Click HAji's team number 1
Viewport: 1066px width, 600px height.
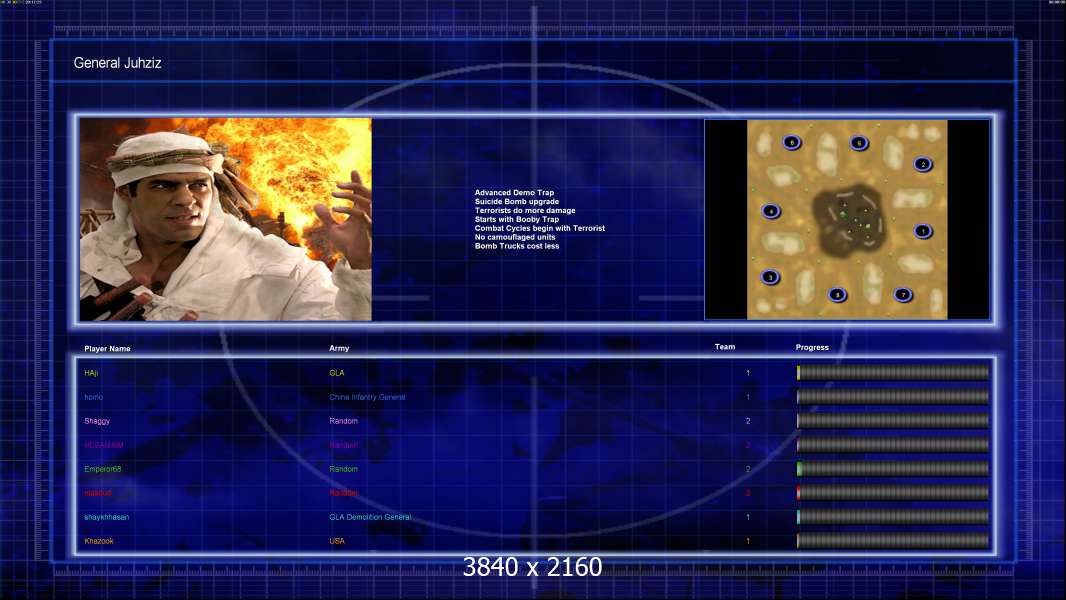click(748, 373)
